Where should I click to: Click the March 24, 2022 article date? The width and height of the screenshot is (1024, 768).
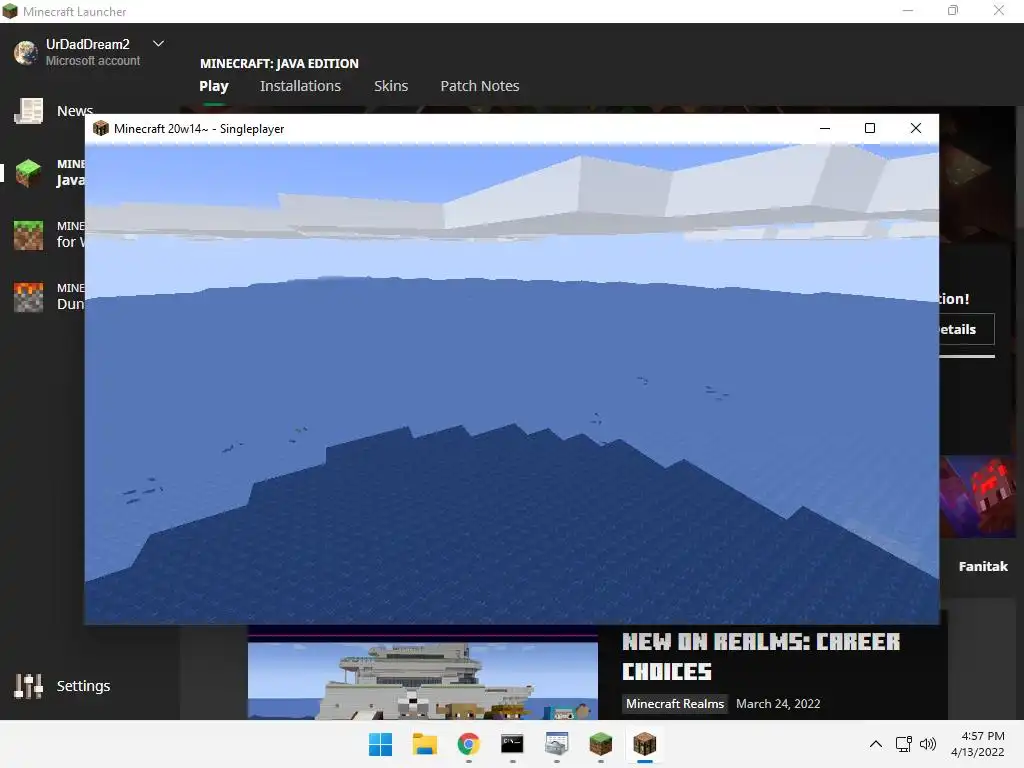pos(778,703)
